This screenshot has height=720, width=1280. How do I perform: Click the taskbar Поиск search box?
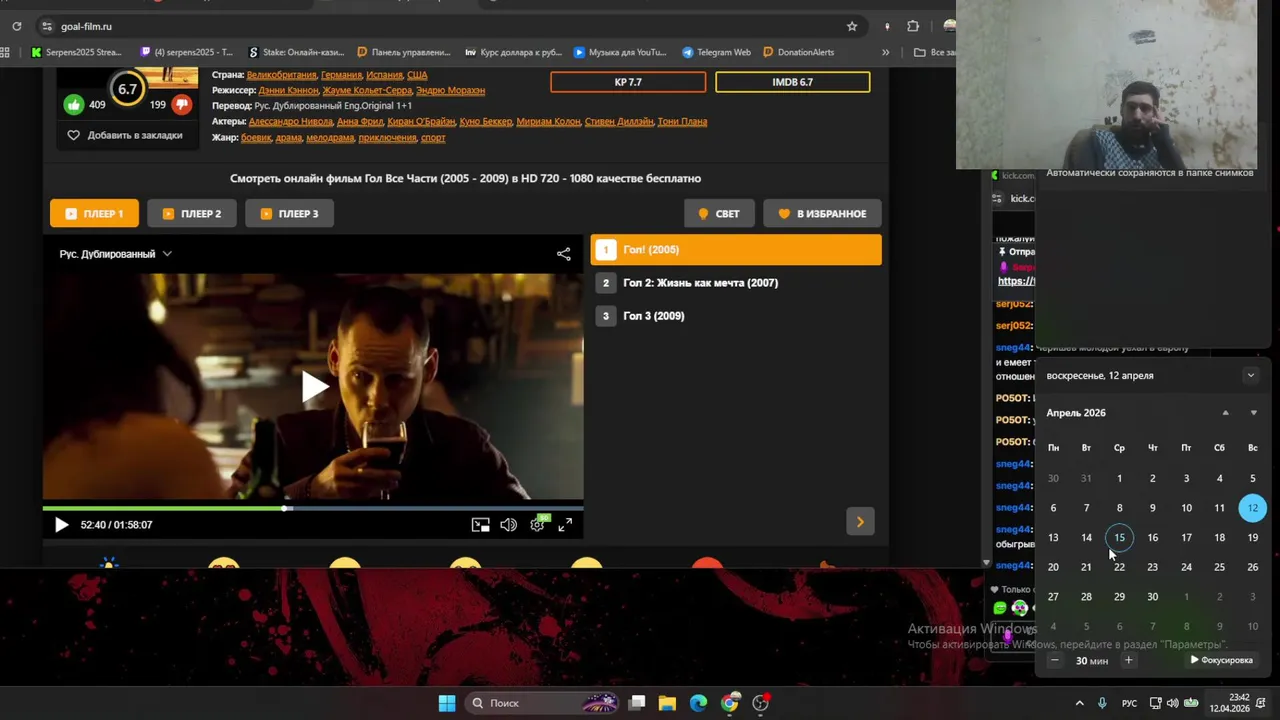pyautogui.click(x=545, y=703)
